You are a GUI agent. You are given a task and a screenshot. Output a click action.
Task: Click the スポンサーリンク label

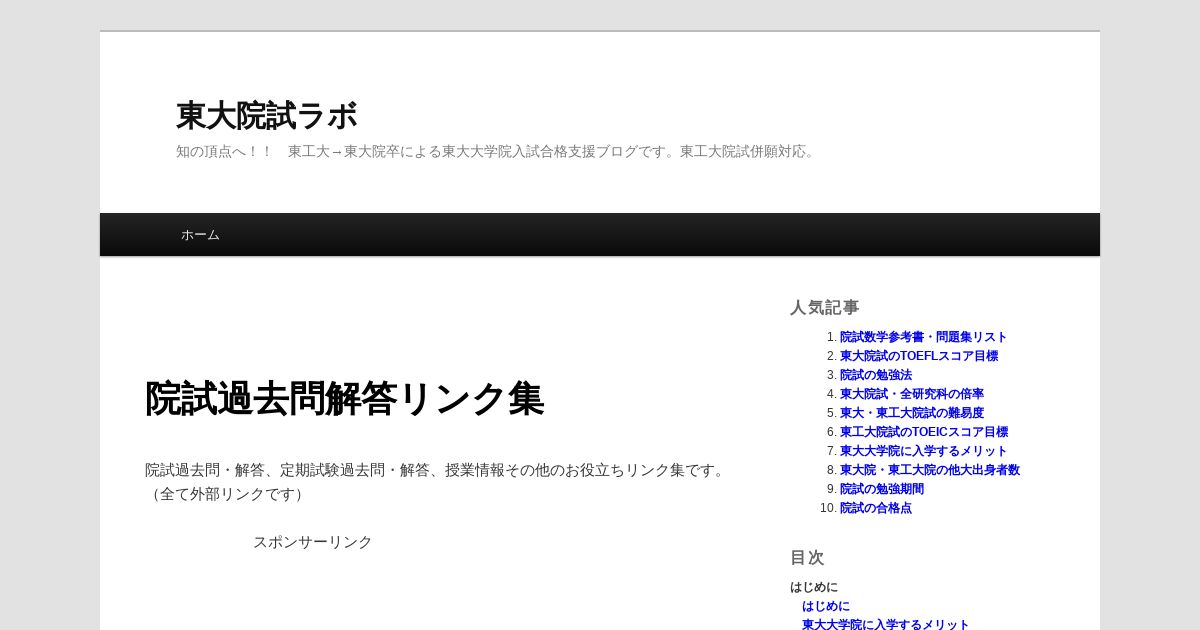tap(313, 542)
